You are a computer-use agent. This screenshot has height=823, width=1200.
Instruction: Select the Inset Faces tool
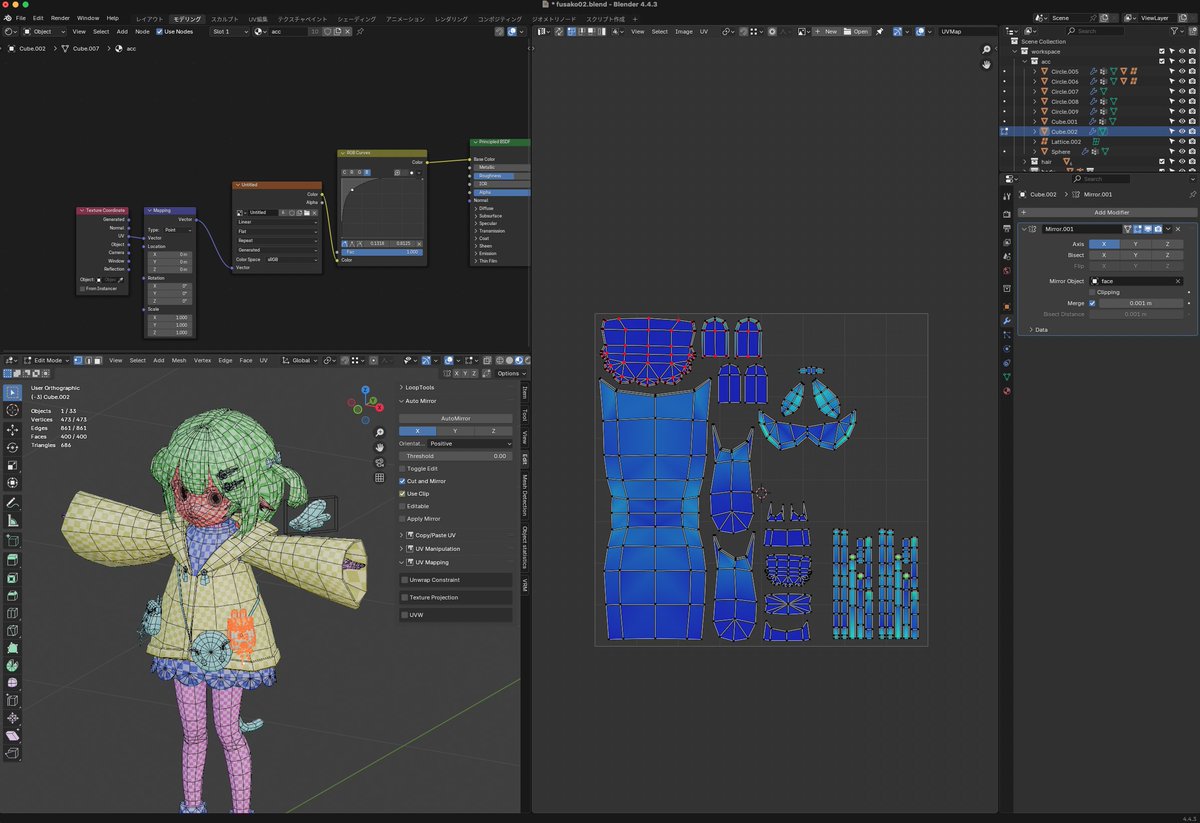(x=12, y=577)
